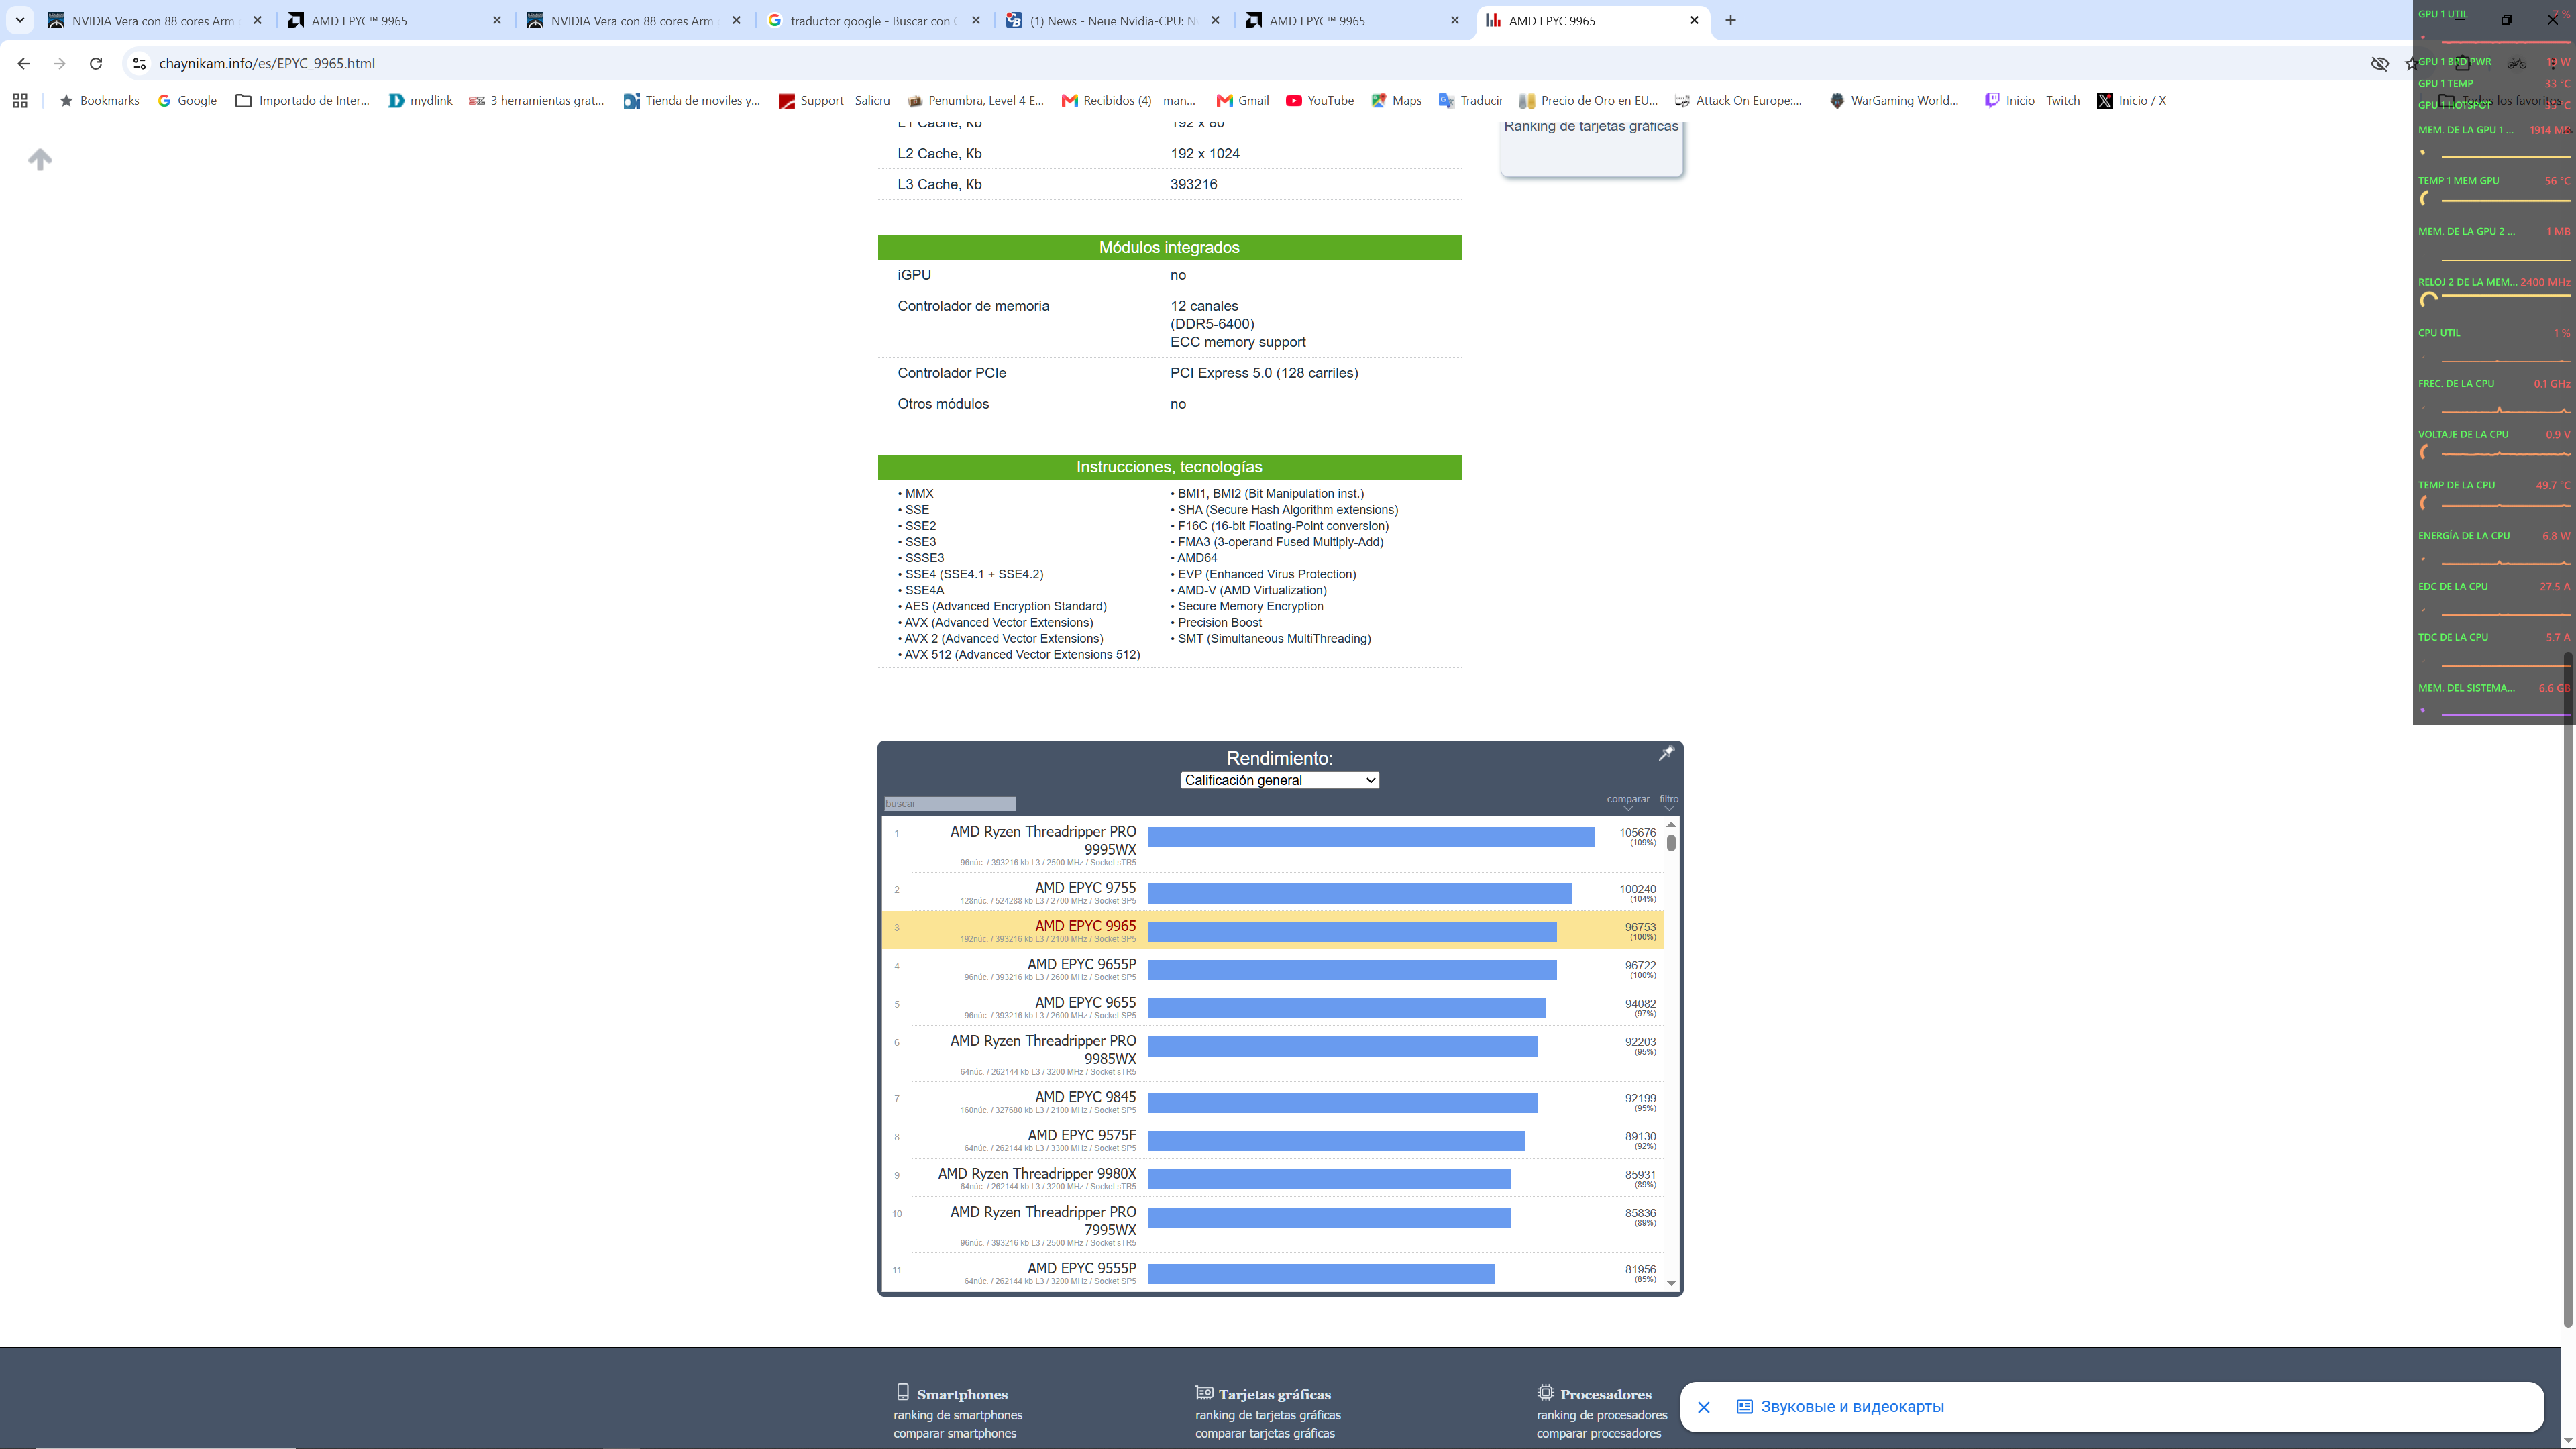This screenshot has width=2576, height=1449.
Task: Open the Support - Salicru bookmark
Action: (834, 100)
